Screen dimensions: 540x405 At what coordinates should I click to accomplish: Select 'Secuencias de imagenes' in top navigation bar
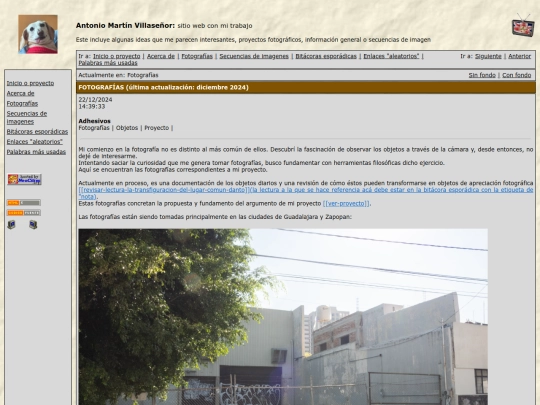coord(254,56)
